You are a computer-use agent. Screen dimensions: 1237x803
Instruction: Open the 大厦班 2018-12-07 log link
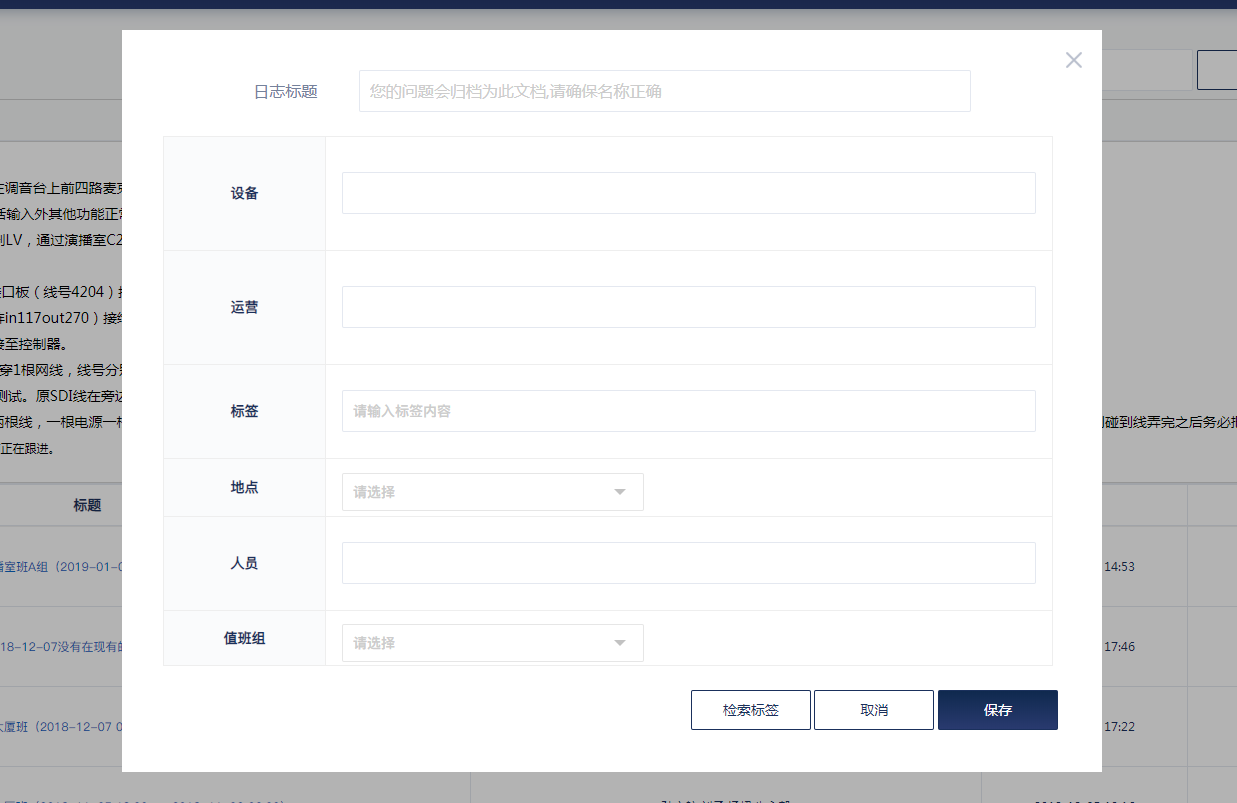click(60, 727)
